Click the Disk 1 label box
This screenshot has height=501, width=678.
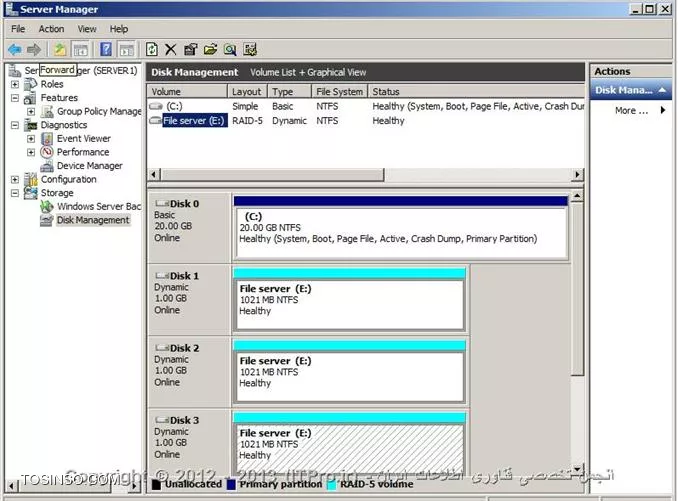[x=189, y=300]
